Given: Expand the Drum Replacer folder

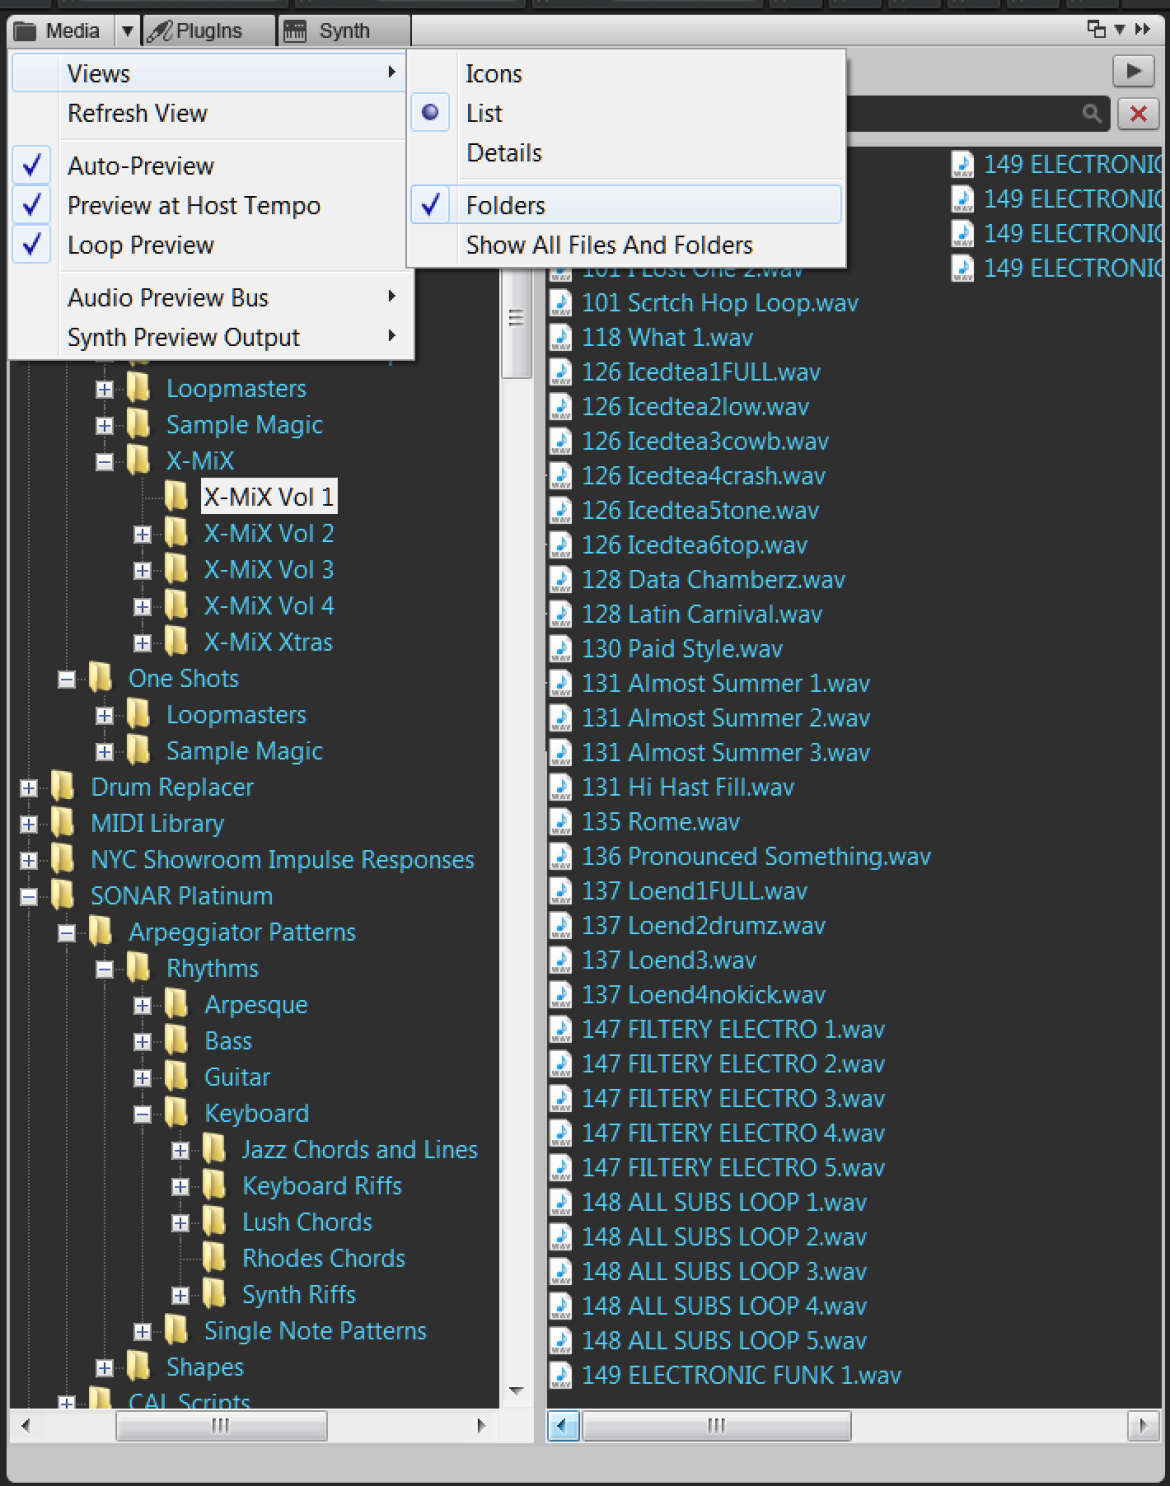Looking at the screenshot, I should coord(28,789).
